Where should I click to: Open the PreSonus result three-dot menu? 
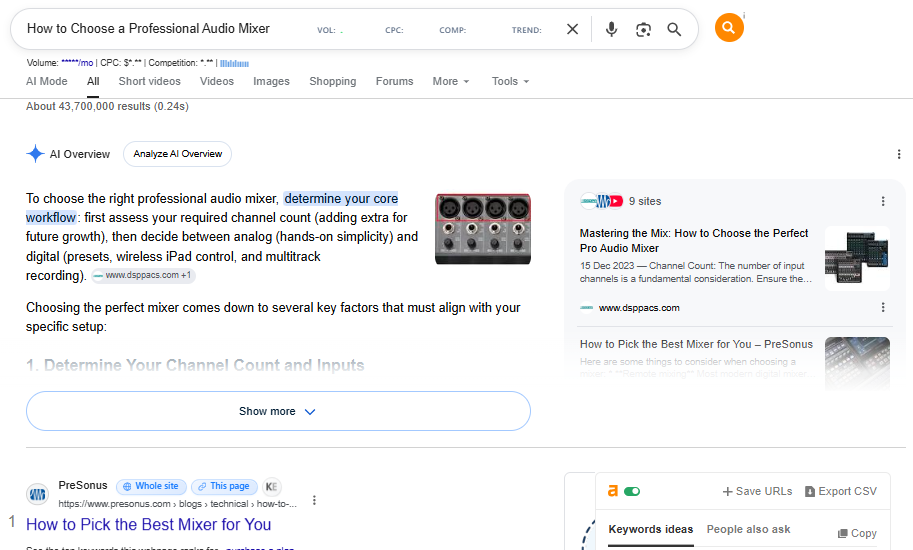coord(314,501)
